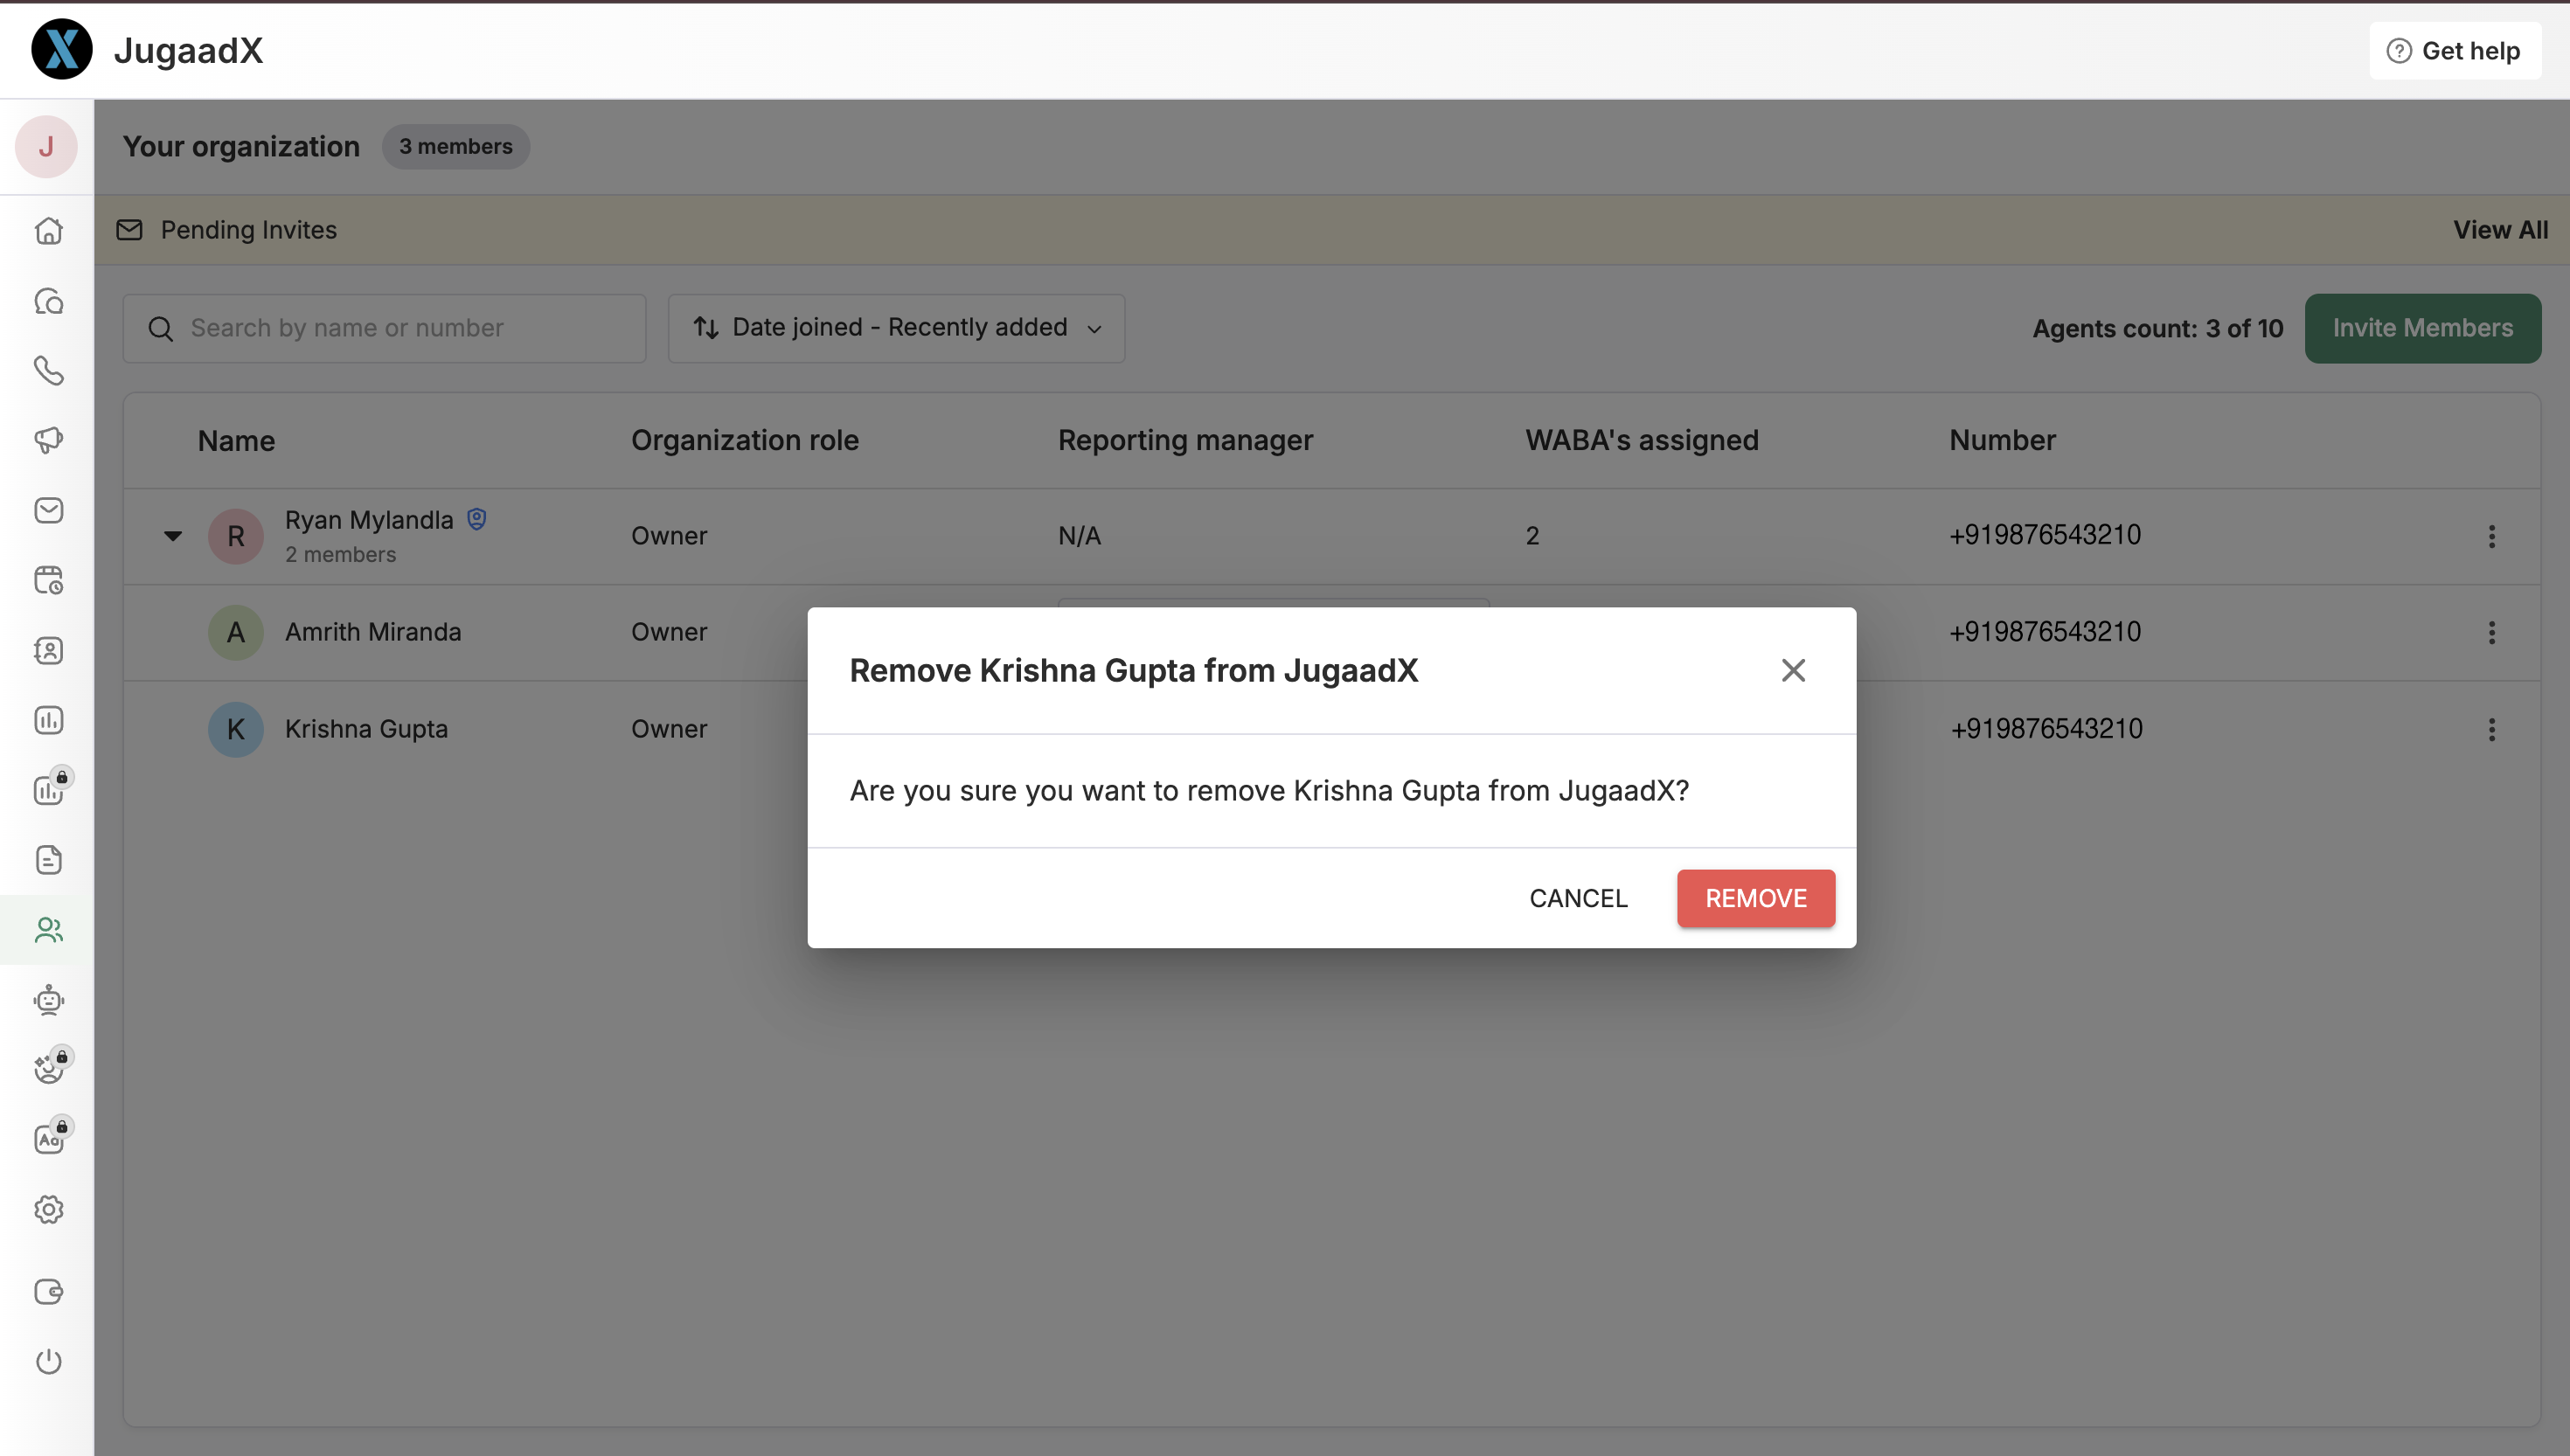The height and width of the screenshot is (1456, 2570).
Task: Open three-dot menu for Krishna Gupta
Action: pyautogui.click(x=2491, y=729)
